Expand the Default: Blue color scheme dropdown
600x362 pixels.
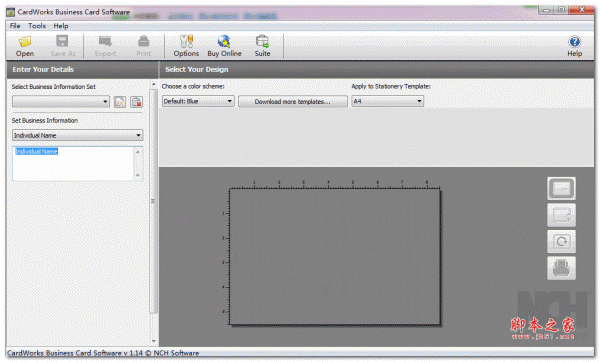coord(198,101)
